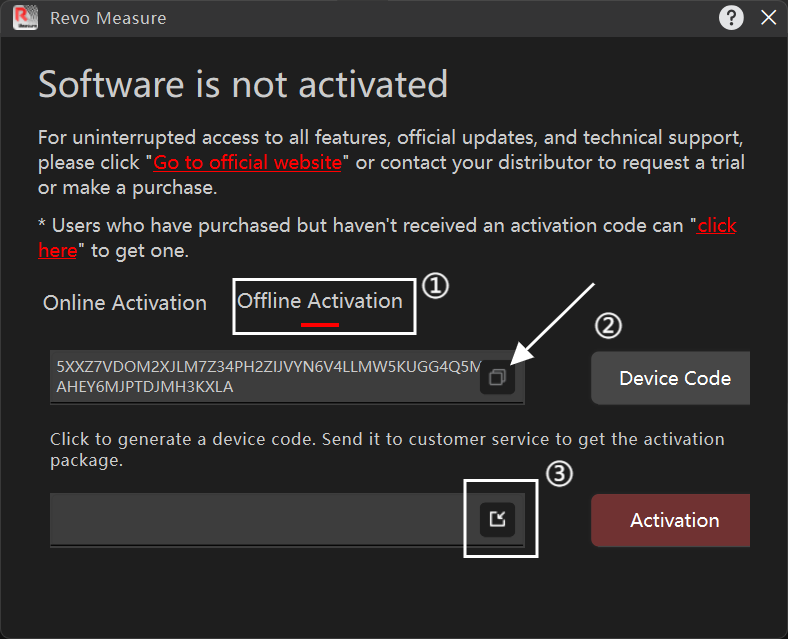Click the import activation package icon
Screen dimensions: 788x639
coord(497,519)
